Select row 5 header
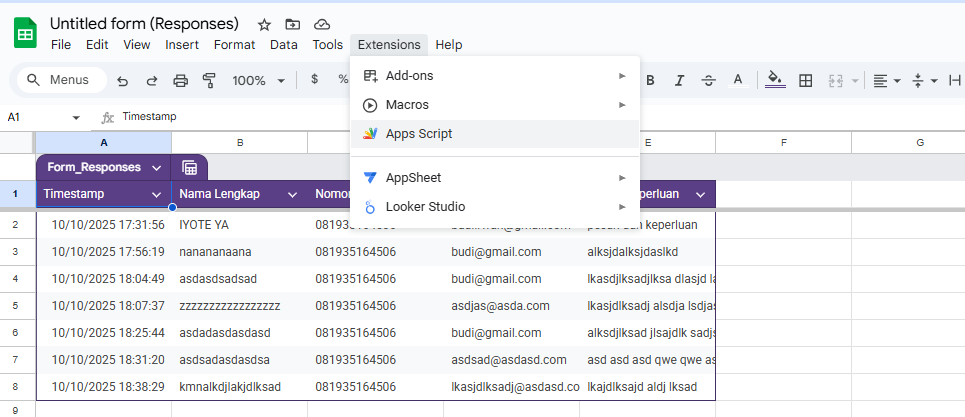Viewport: 965px width, 417px height. pyautogui.click(x=17, y=306)
